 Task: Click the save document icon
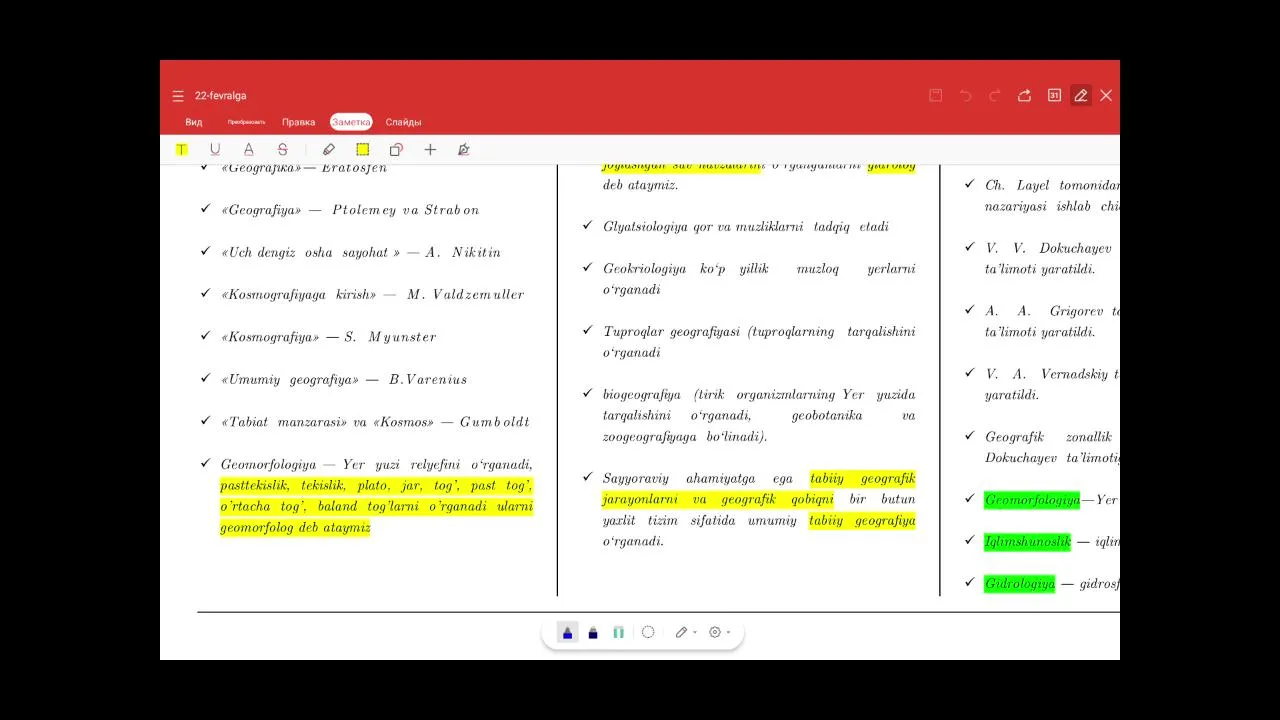tap(936, 95)
